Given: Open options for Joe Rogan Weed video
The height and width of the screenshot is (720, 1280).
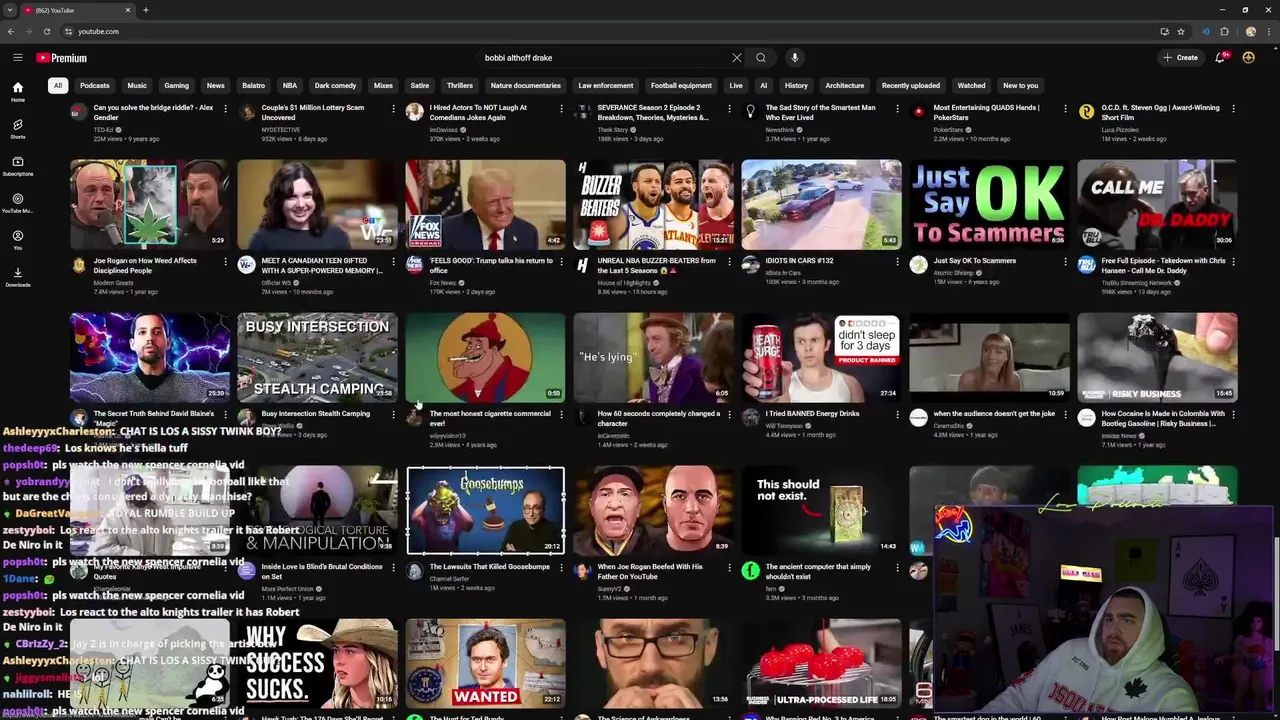Looking at the screenshot, I should [225, 261].
